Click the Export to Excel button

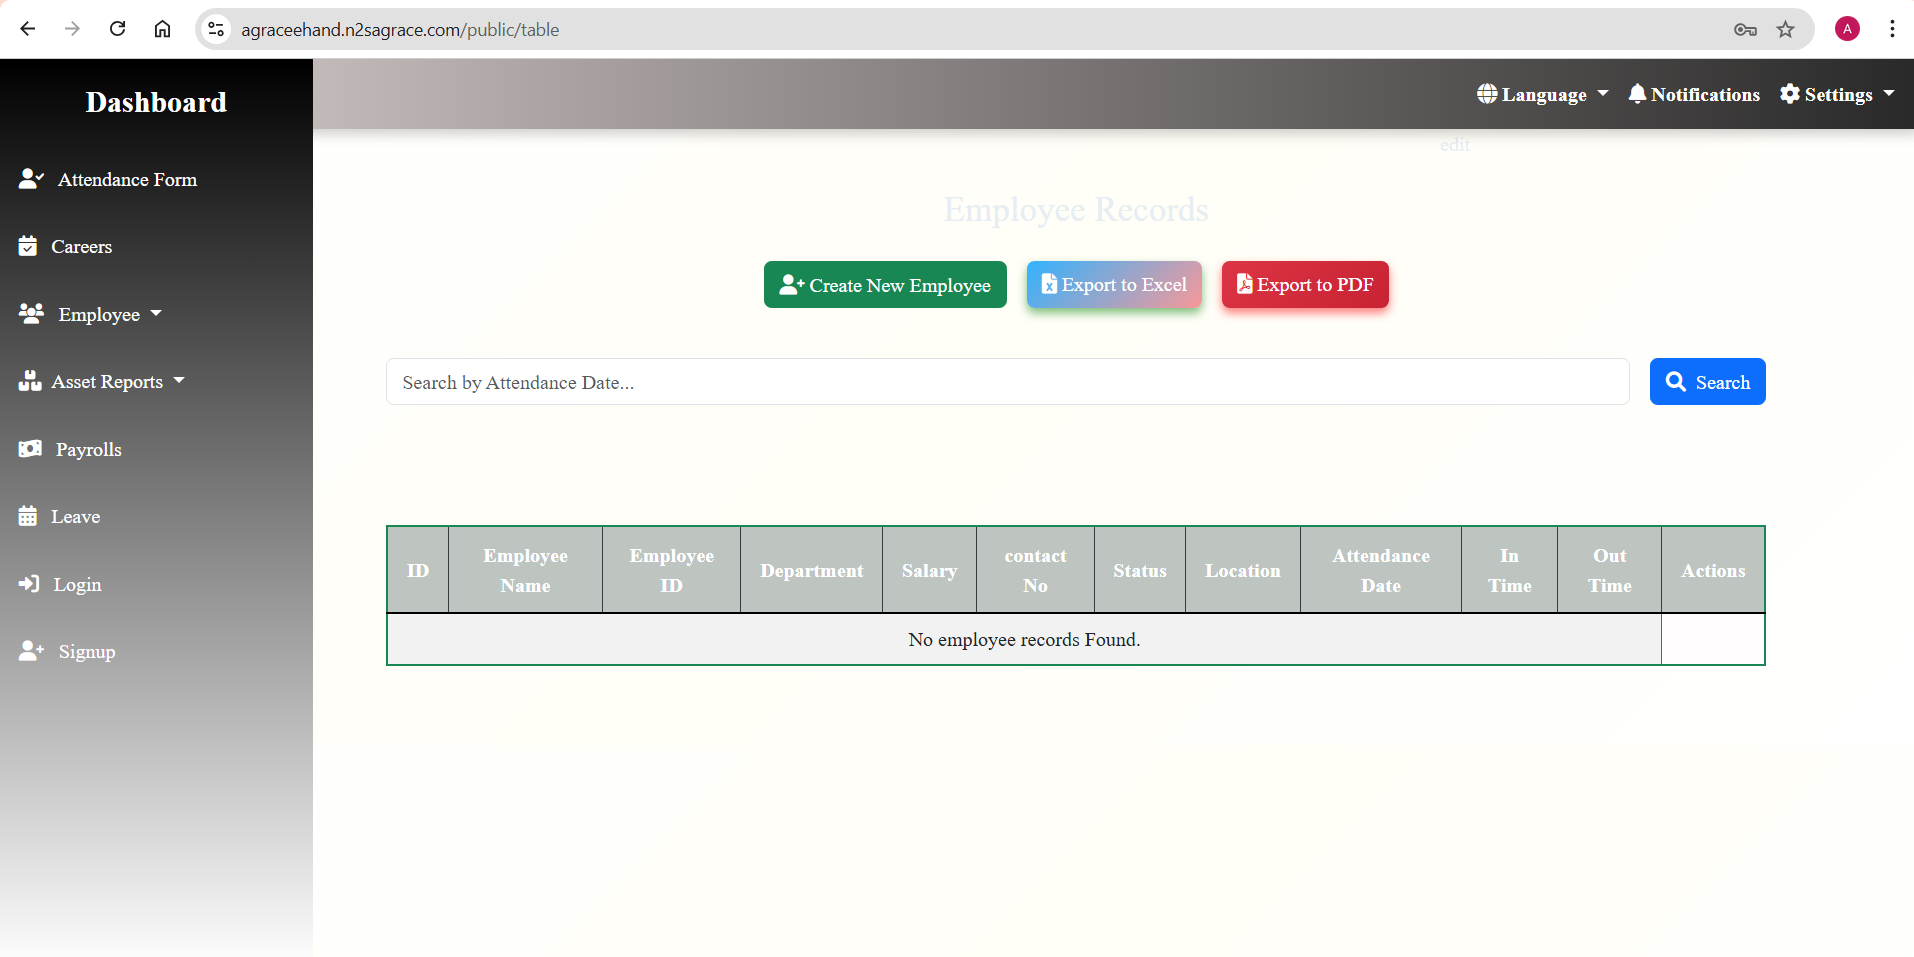pyautogui.click(x=1113, y=285)
